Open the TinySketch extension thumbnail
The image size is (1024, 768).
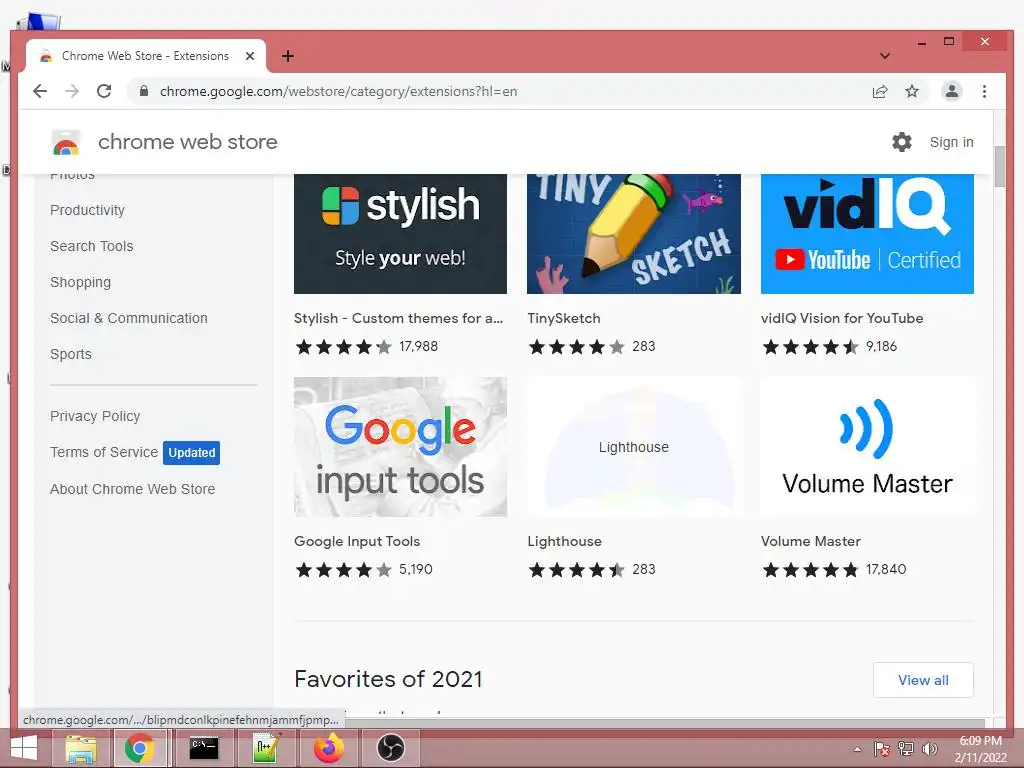coord(633,234)
